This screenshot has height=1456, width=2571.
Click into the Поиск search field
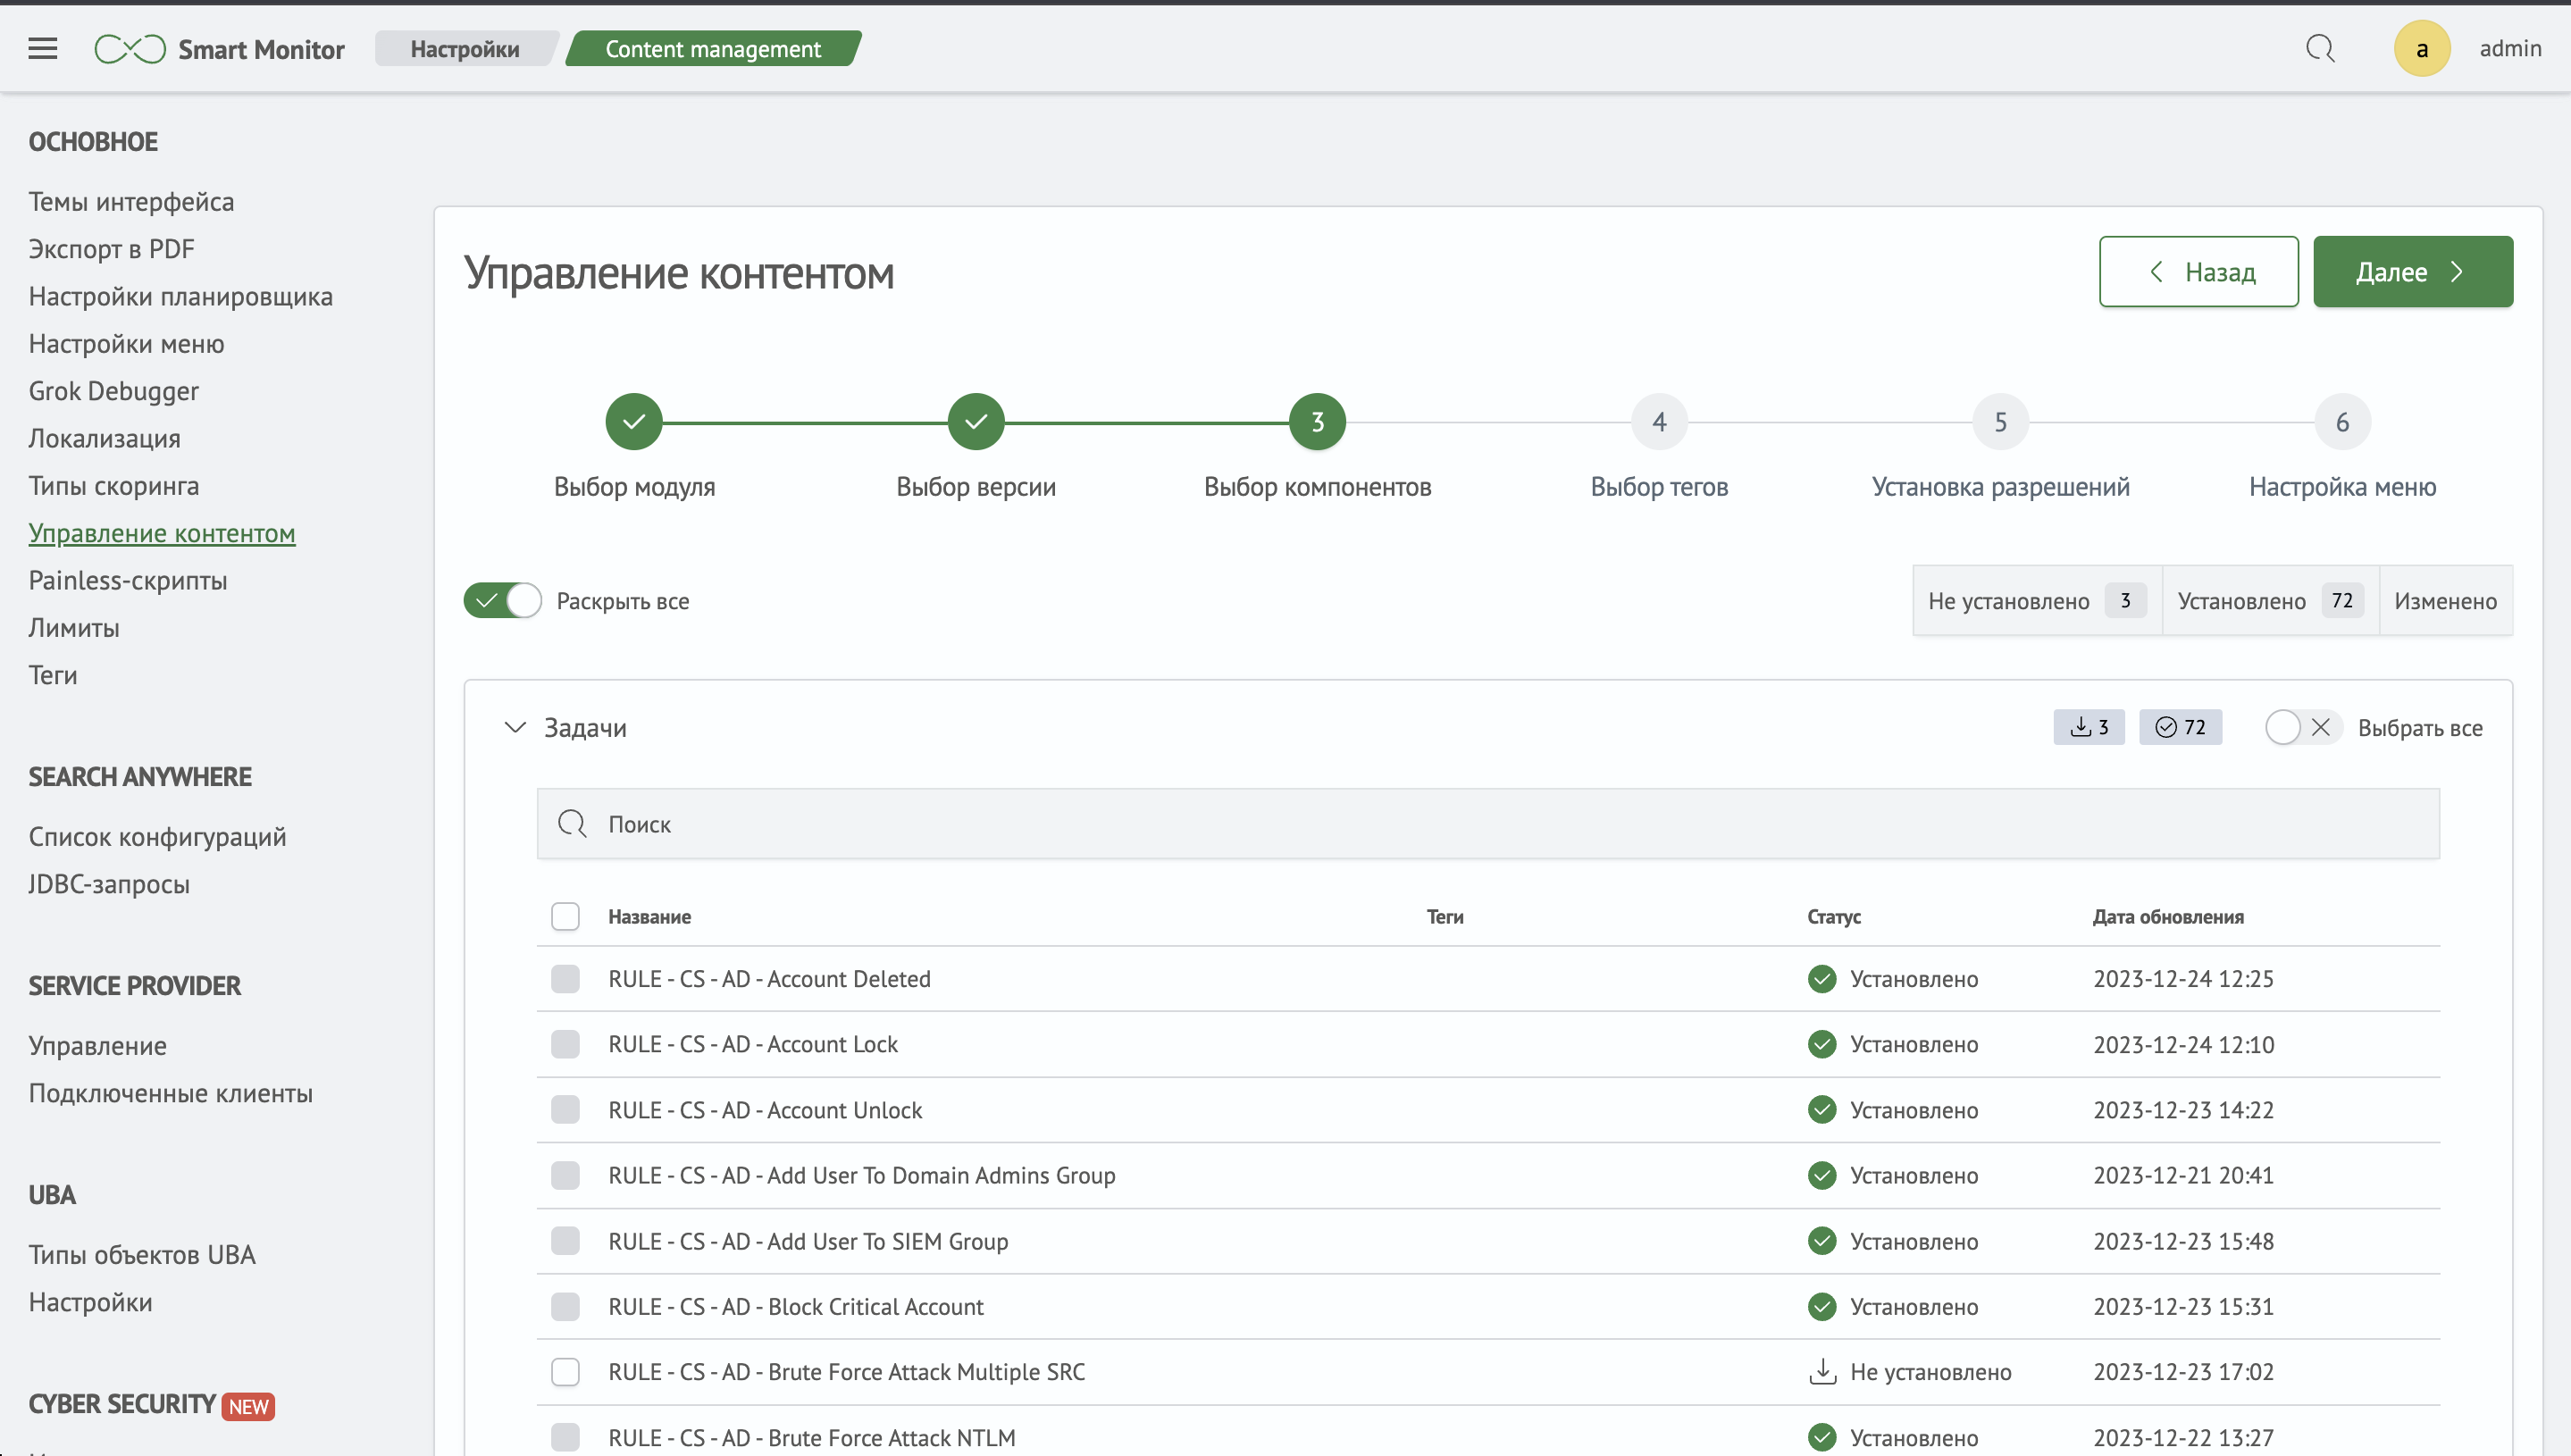tap(1488, 823)
